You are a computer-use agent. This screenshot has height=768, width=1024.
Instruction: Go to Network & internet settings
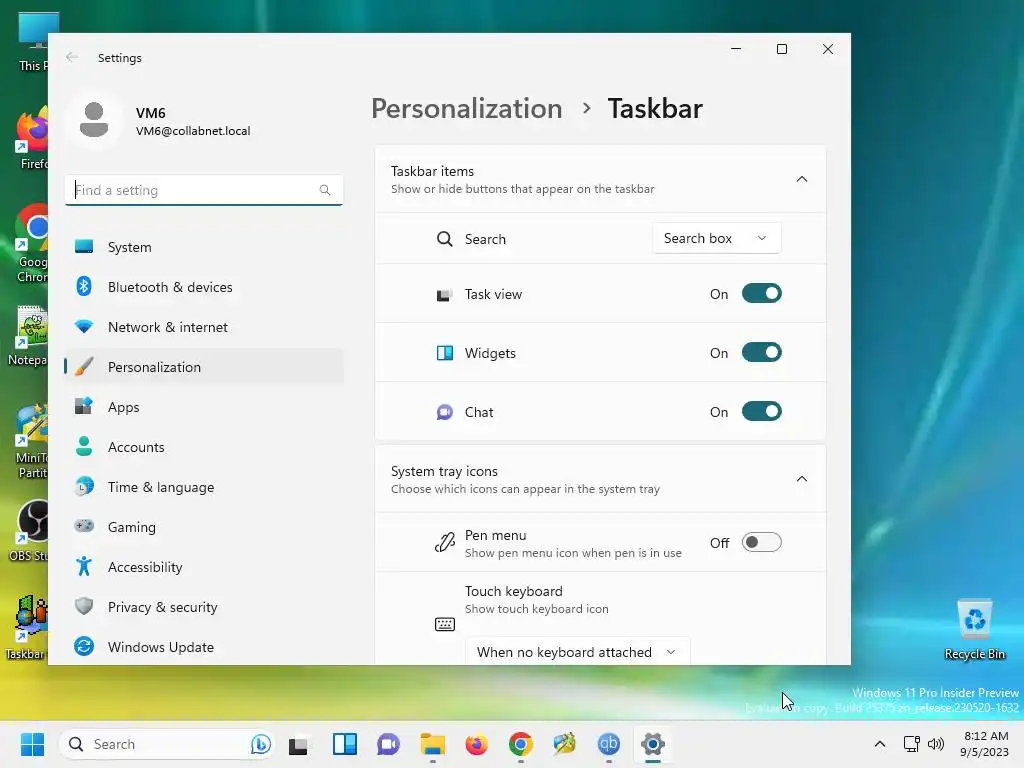pos(204,327)
